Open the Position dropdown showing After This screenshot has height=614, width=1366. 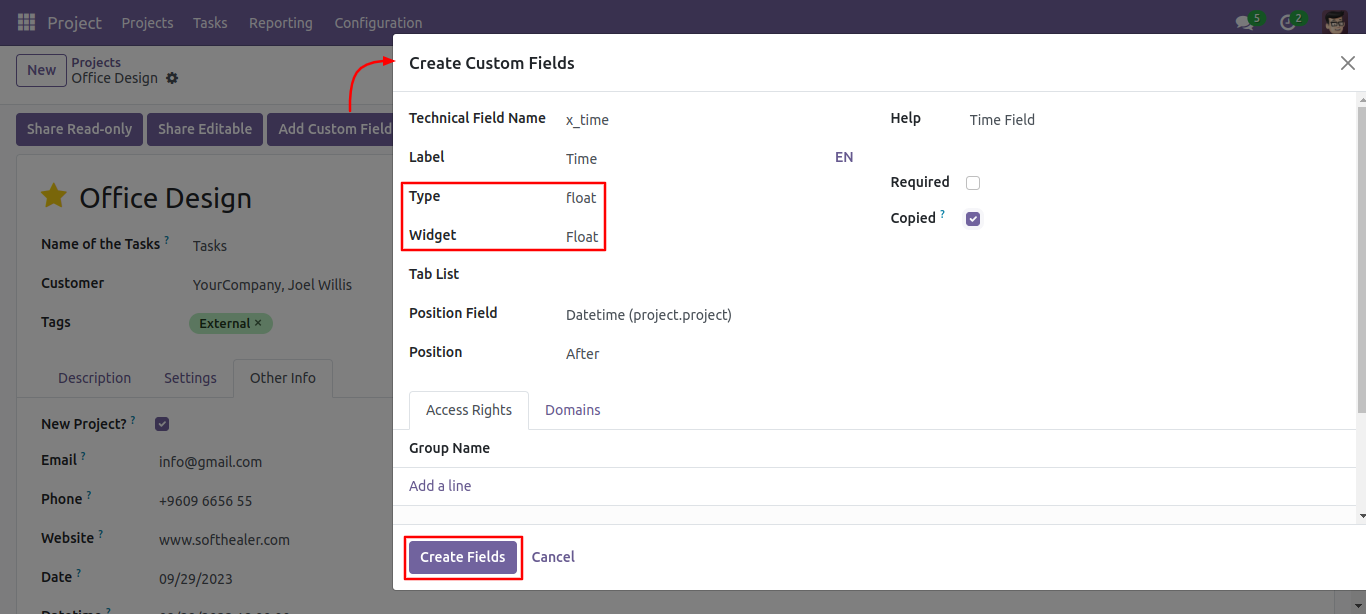tap(710, 354)
